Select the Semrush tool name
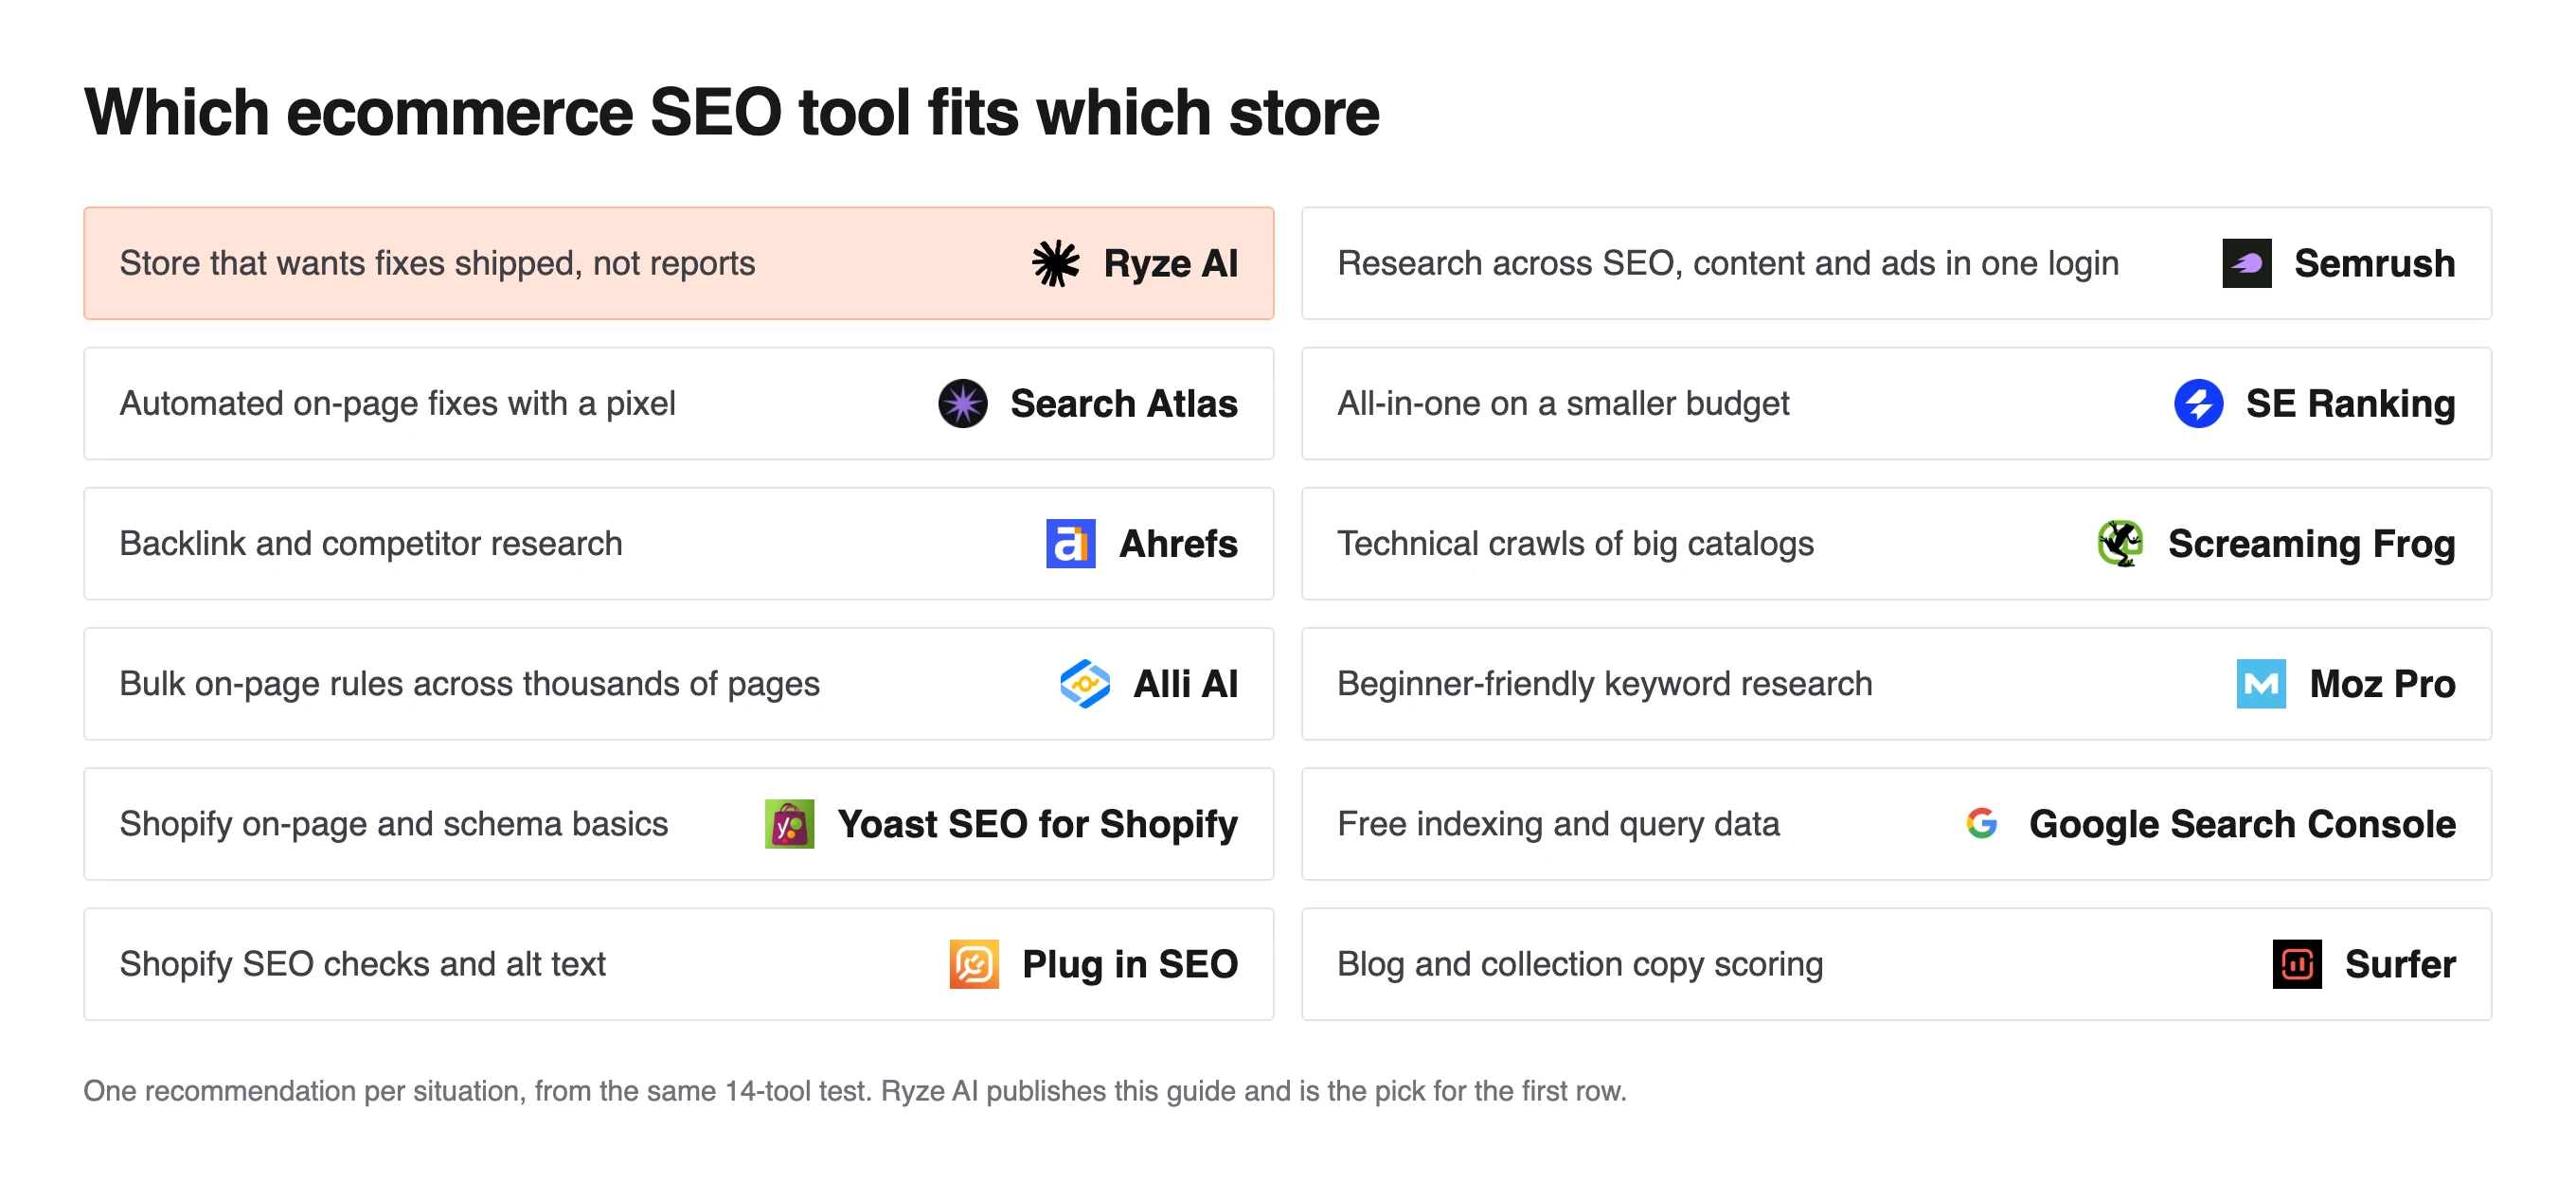The height and width of the screenshot is (1183, 2576). point(2374,263)
